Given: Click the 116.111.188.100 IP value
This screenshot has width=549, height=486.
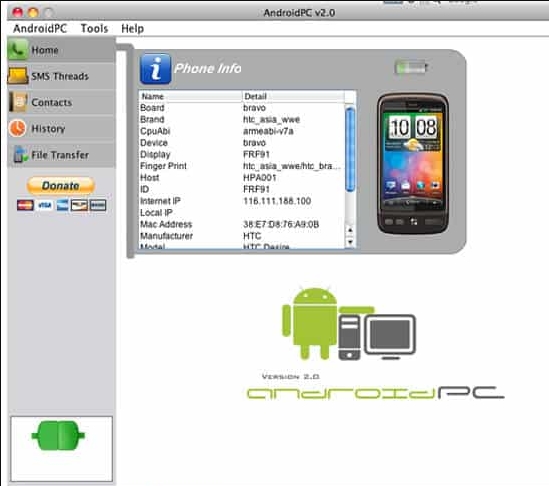Looking at the screenshot, I should (x=277, y=201).
